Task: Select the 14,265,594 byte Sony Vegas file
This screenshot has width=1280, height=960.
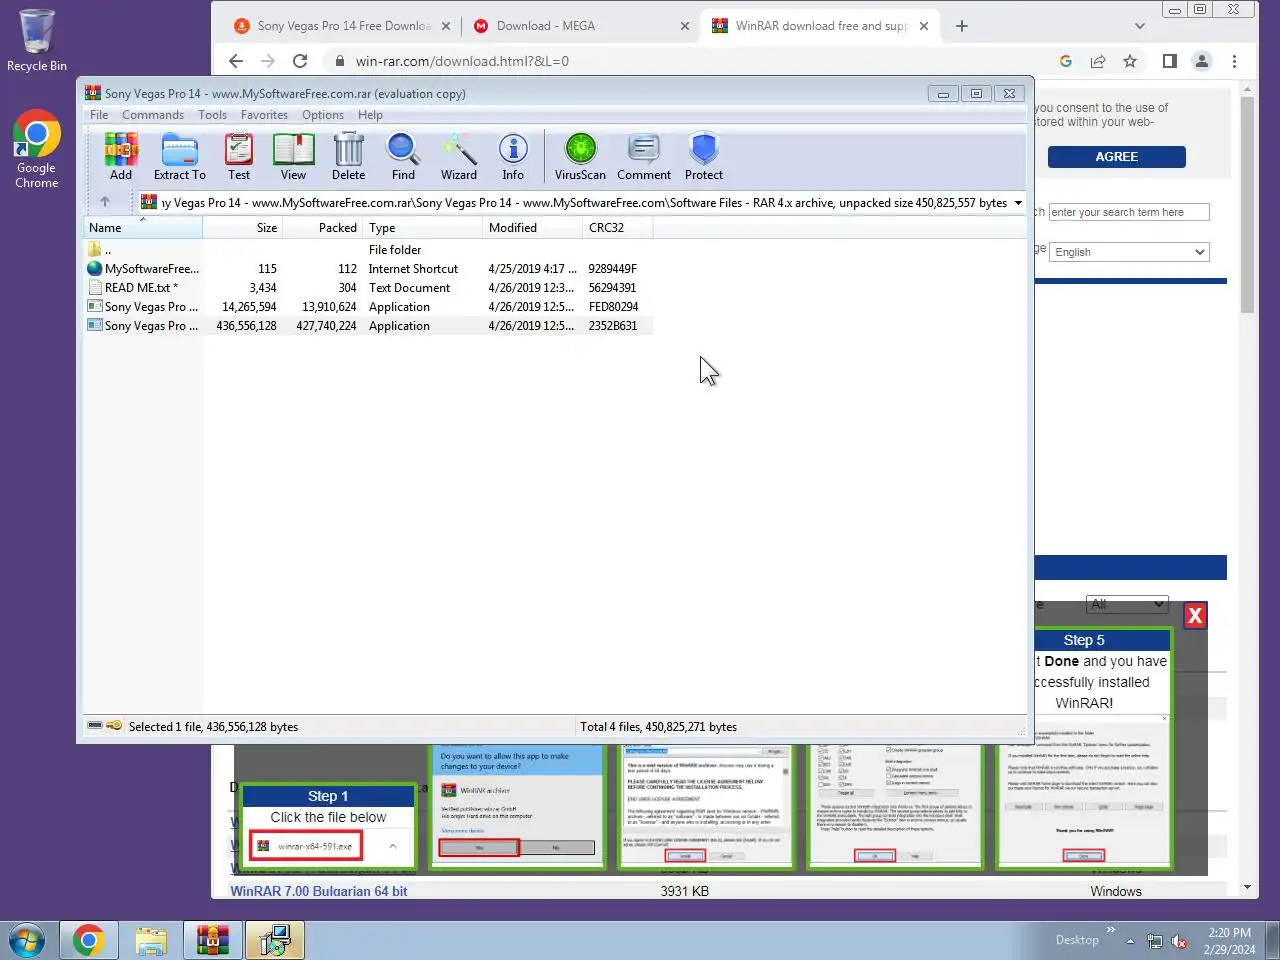Action: pos(368,307)
